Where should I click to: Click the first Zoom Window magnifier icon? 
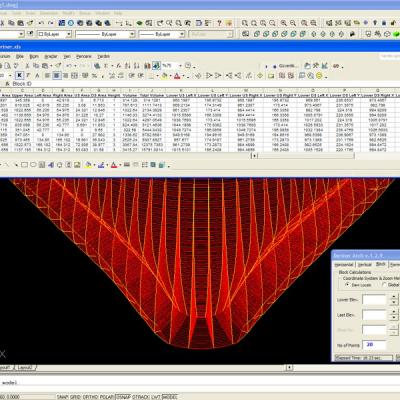click(245, 23)
